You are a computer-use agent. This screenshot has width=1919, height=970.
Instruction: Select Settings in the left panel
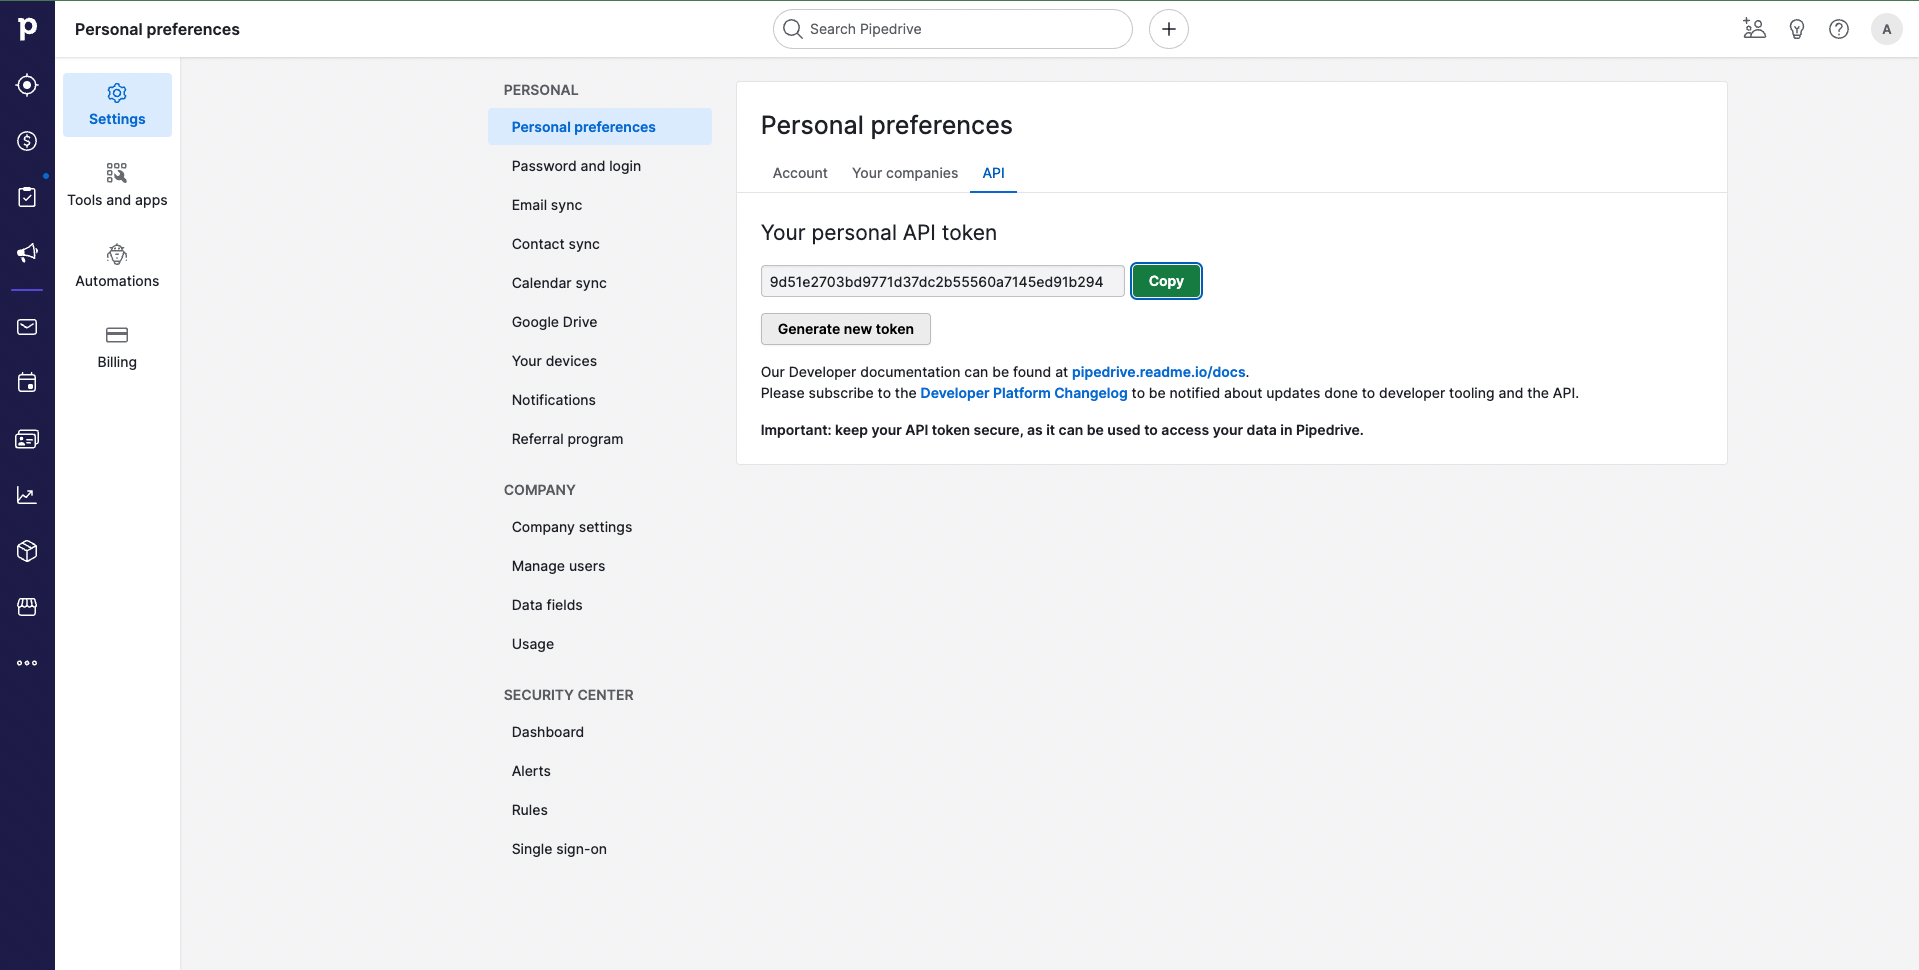(117, 105)
